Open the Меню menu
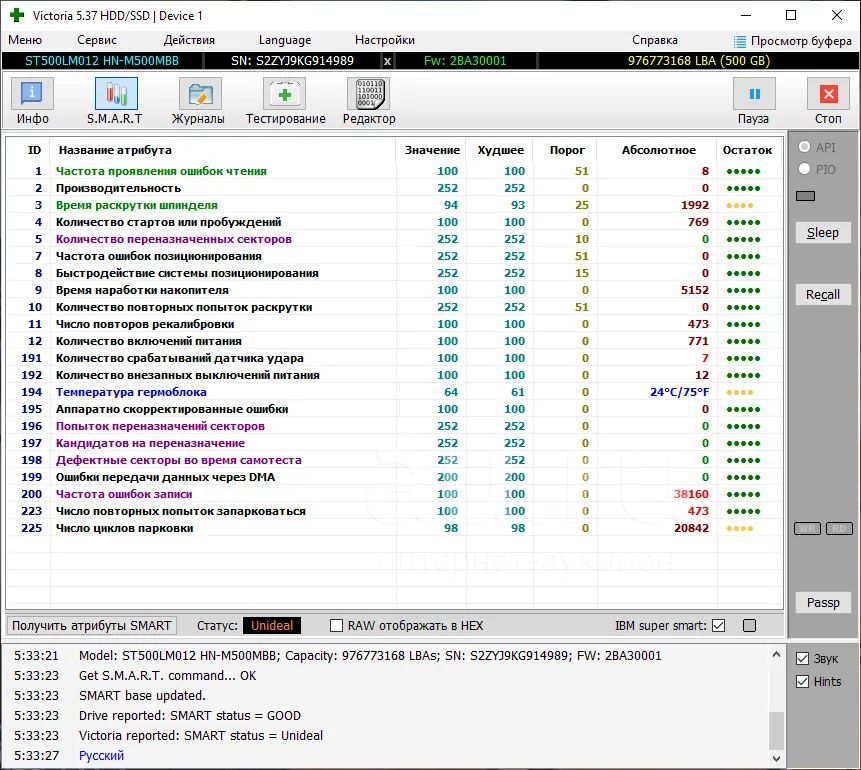The image size is (861, 770). click(x=25, y=40)
